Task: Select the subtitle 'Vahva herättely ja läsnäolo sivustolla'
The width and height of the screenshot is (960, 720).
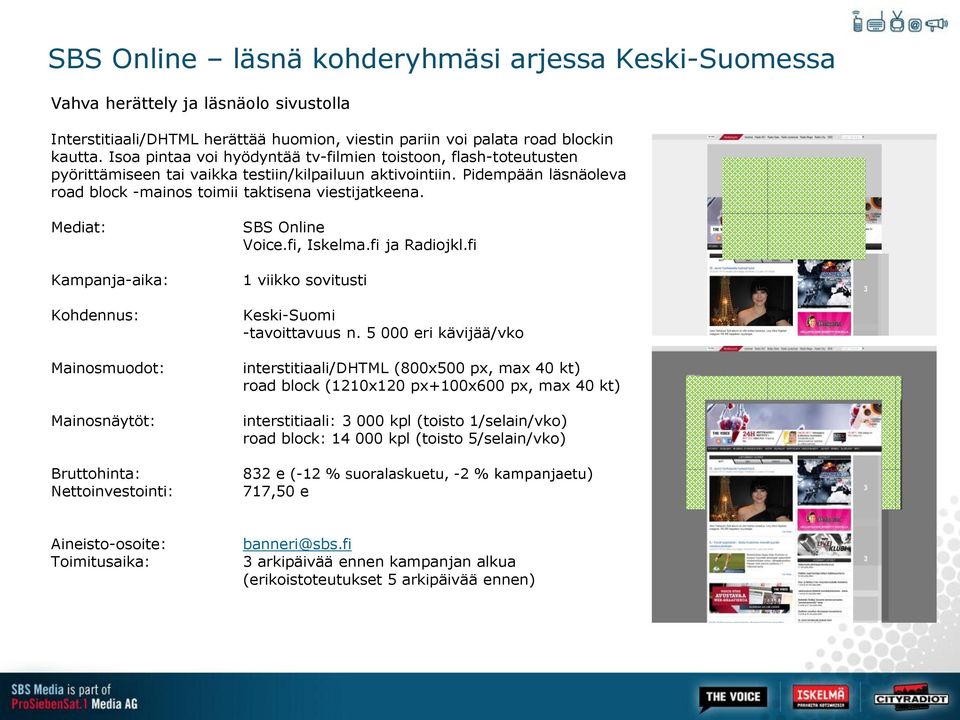Action: coord(200,103)
